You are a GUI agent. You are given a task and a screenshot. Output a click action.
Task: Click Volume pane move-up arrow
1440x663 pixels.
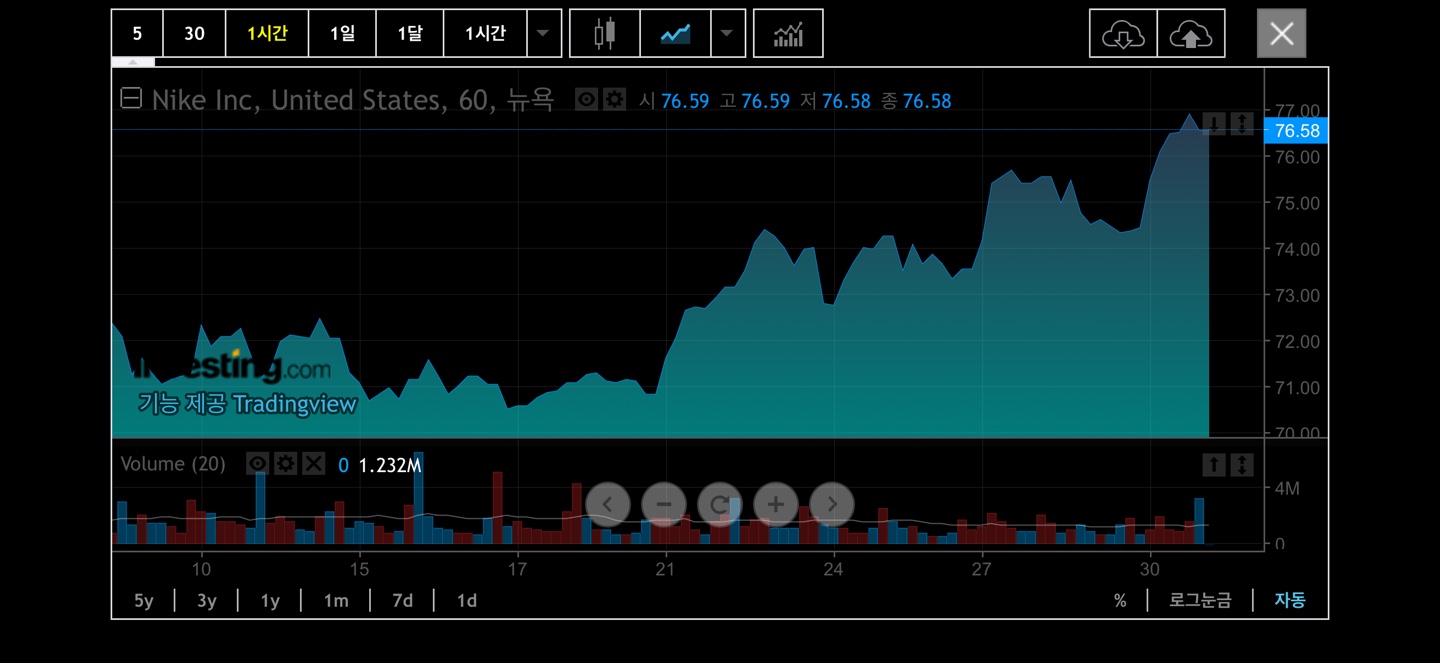(x=1213, y=464)
